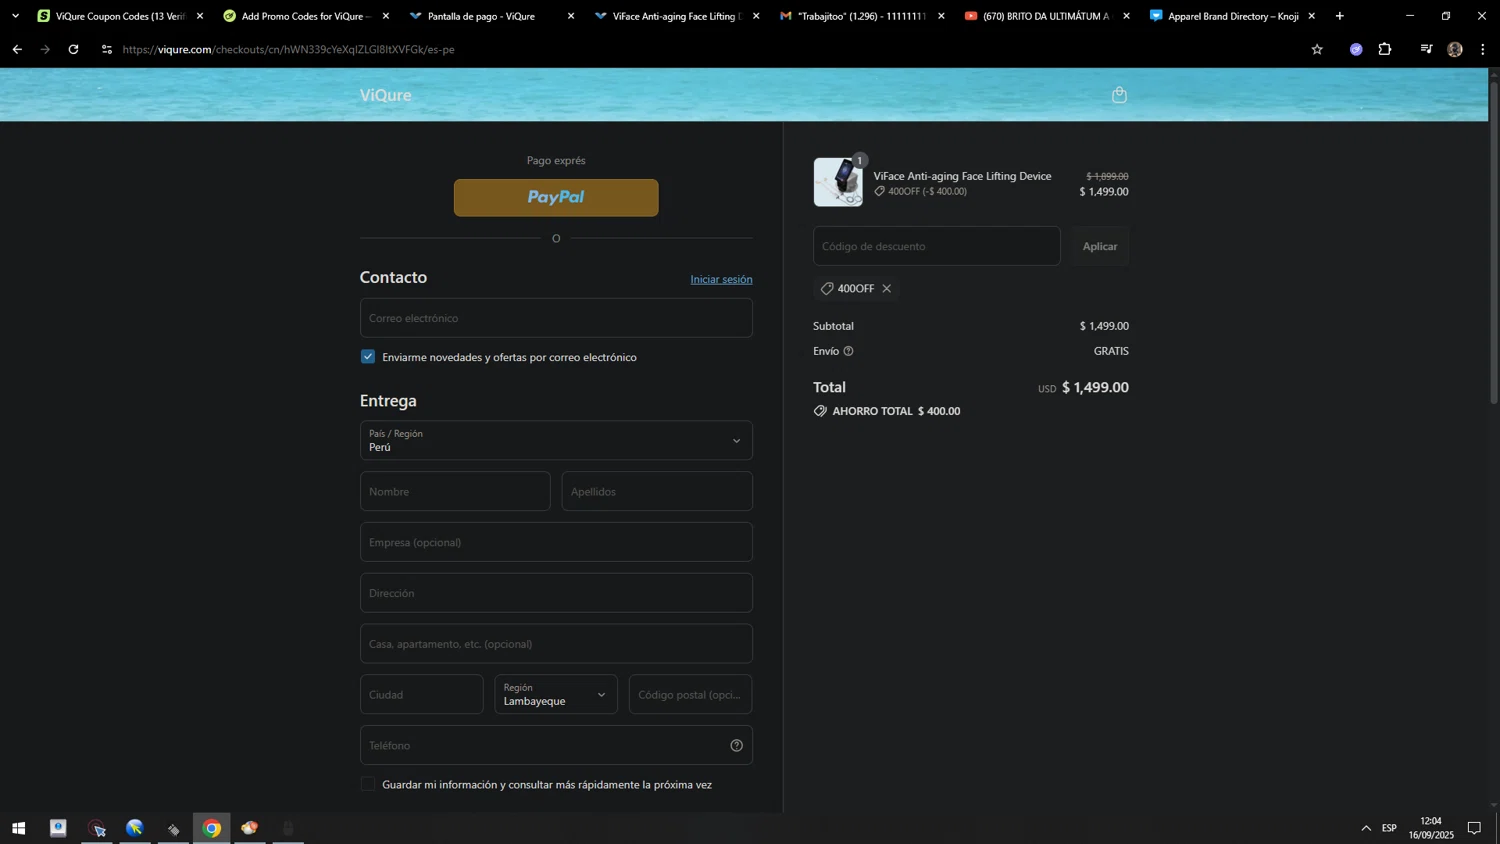Show shipping info help icon next to Envío
1500x844 pixels.
[848, 351]
